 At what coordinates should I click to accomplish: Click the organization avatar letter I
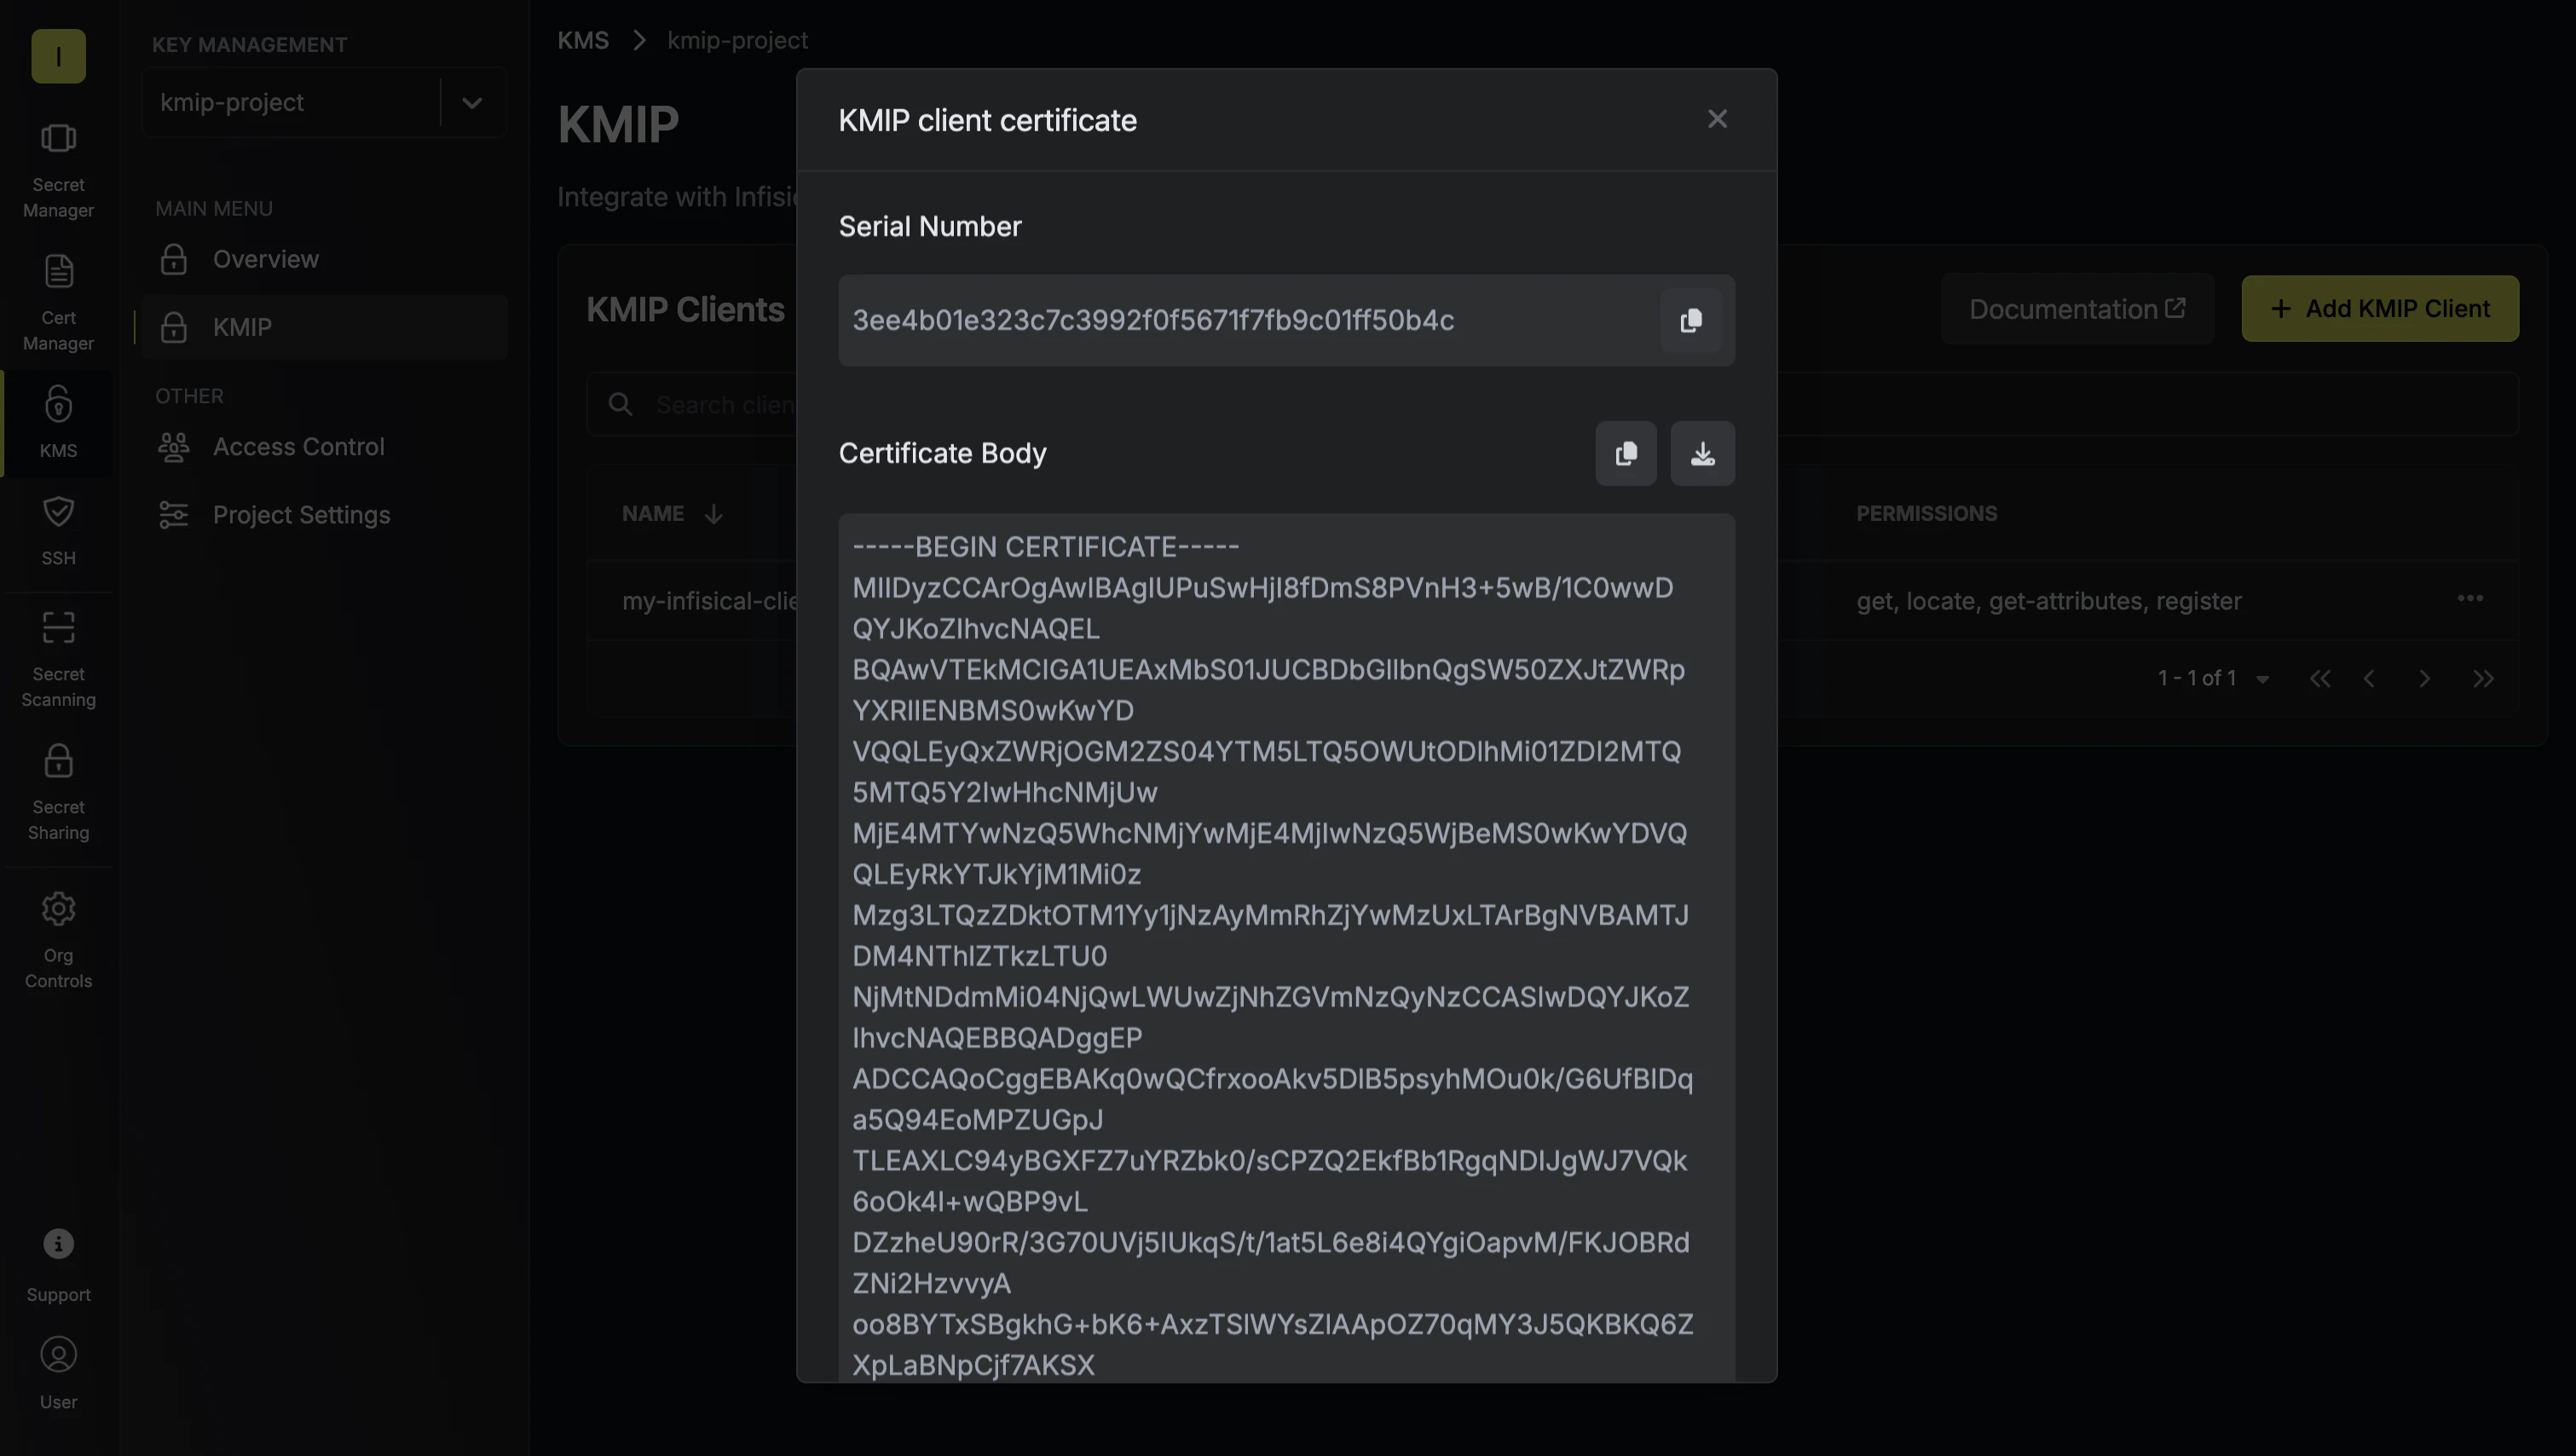[58, 56]
